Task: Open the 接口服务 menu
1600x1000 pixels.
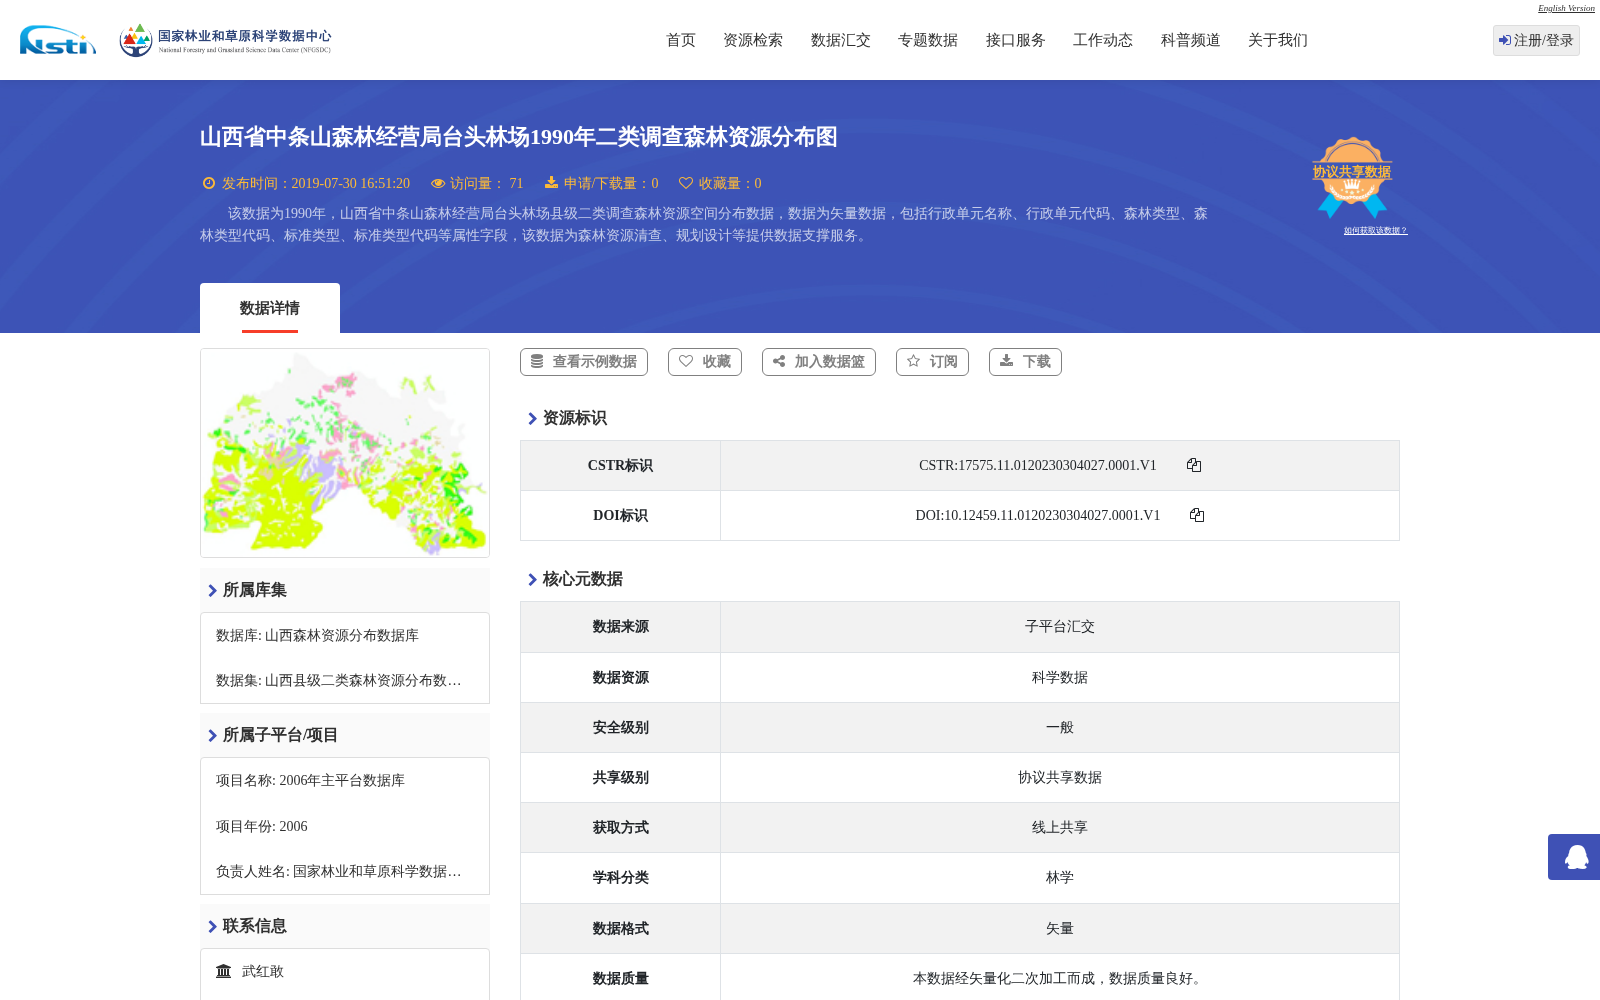Action: pyautogui.click(x=1016, y=40)
